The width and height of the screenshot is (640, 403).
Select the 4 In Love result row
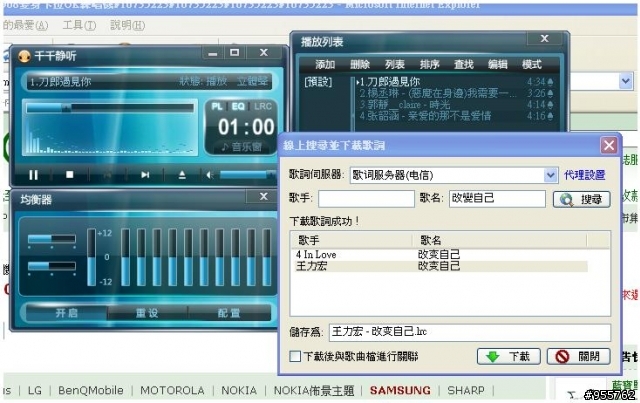pos(440,255)
